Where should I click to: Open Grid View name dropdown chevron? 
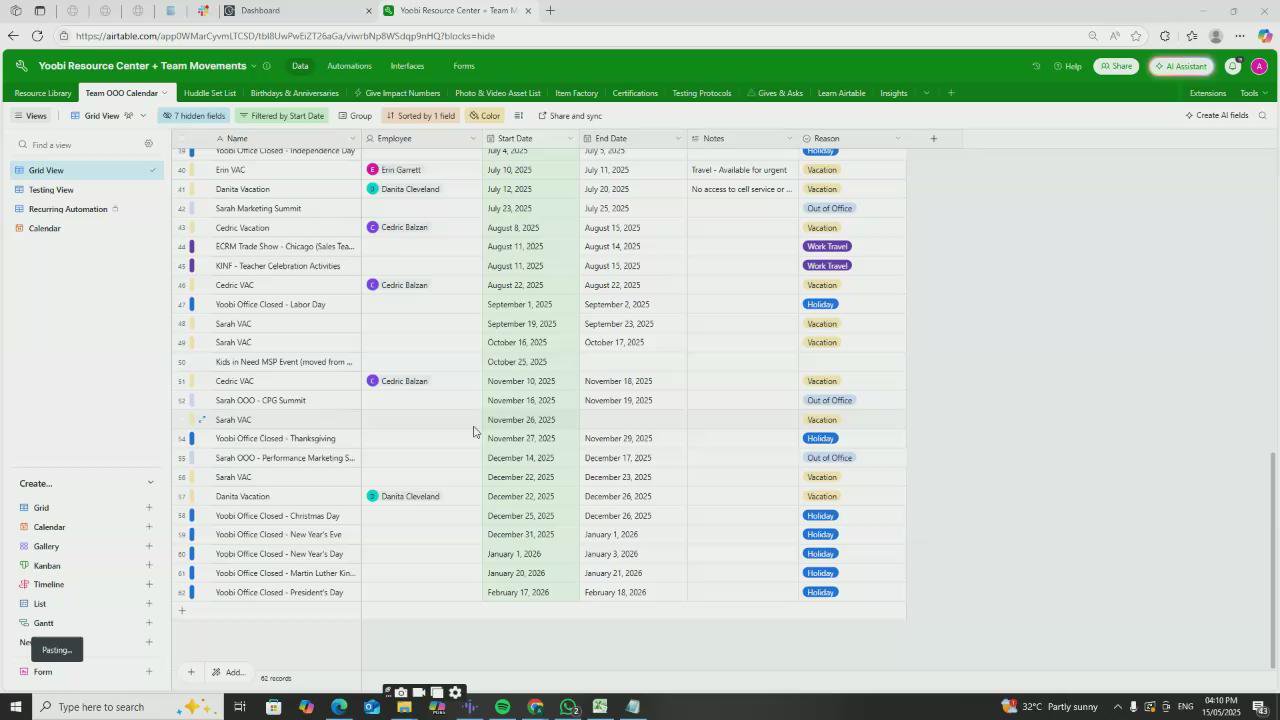point(143,116)
